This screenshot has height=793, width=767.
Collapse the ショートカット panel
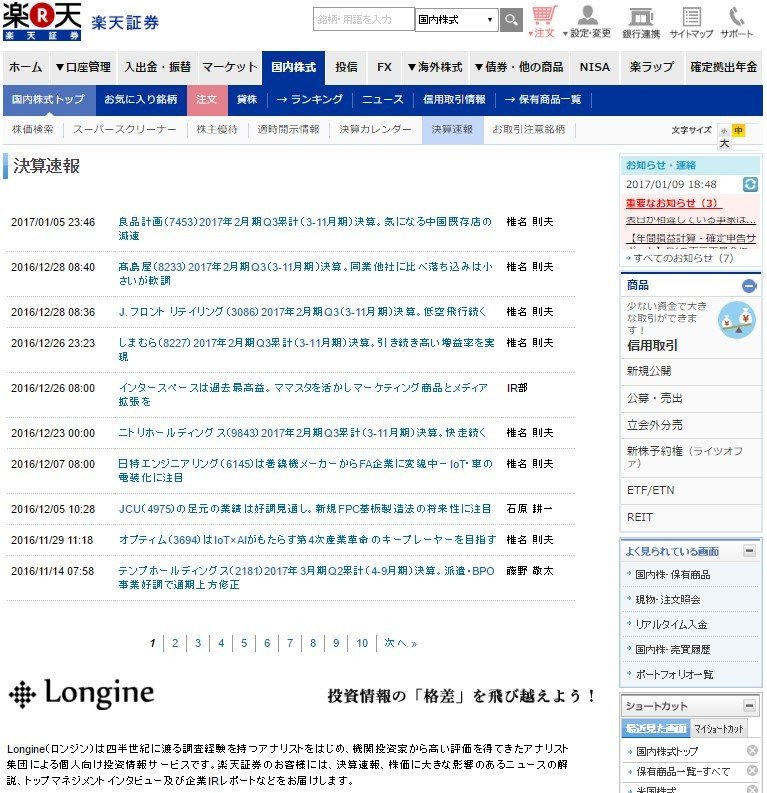coord(749,705)
